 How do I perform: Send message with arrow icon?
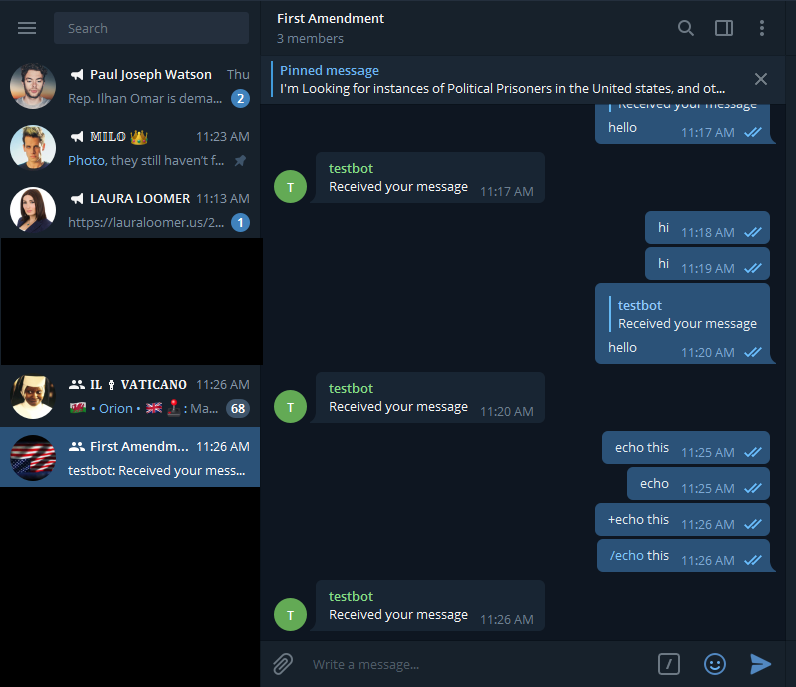[760, 664]
